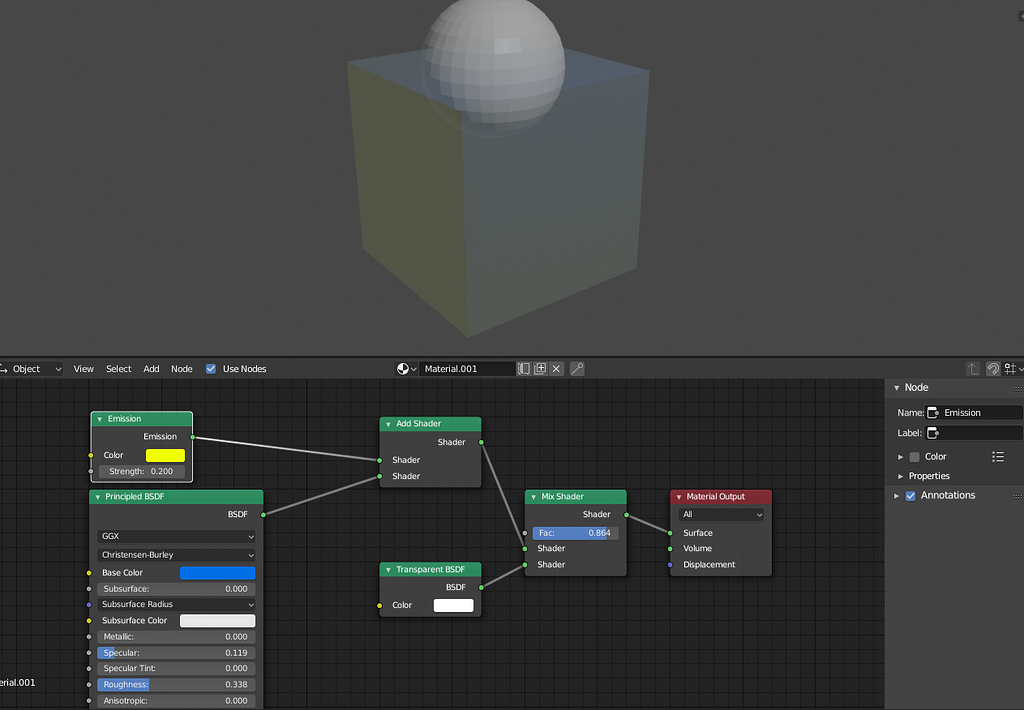
Task: Create a new material with the plus button
Action: (540, 369)
